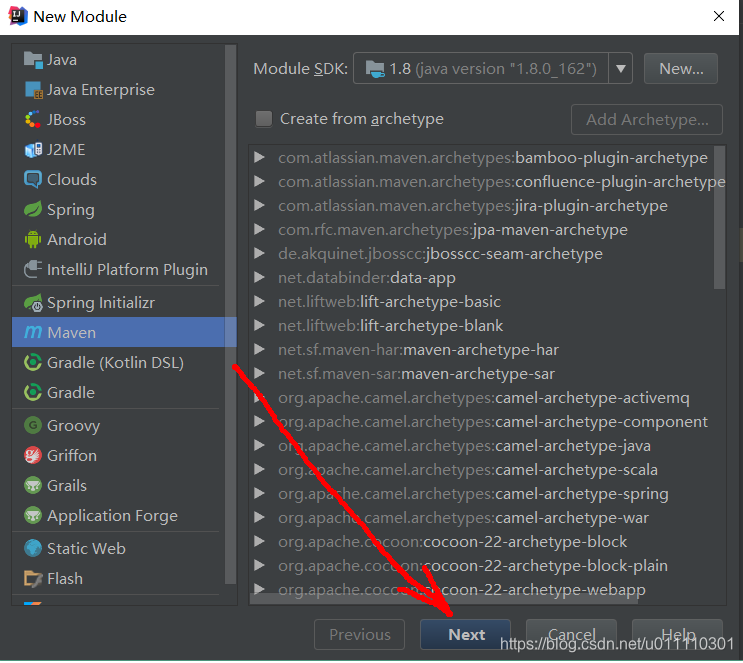Viewport: 743px width, 663px height.
Task: Select the Groovy module type label
Action: click(x=73, y=426)
